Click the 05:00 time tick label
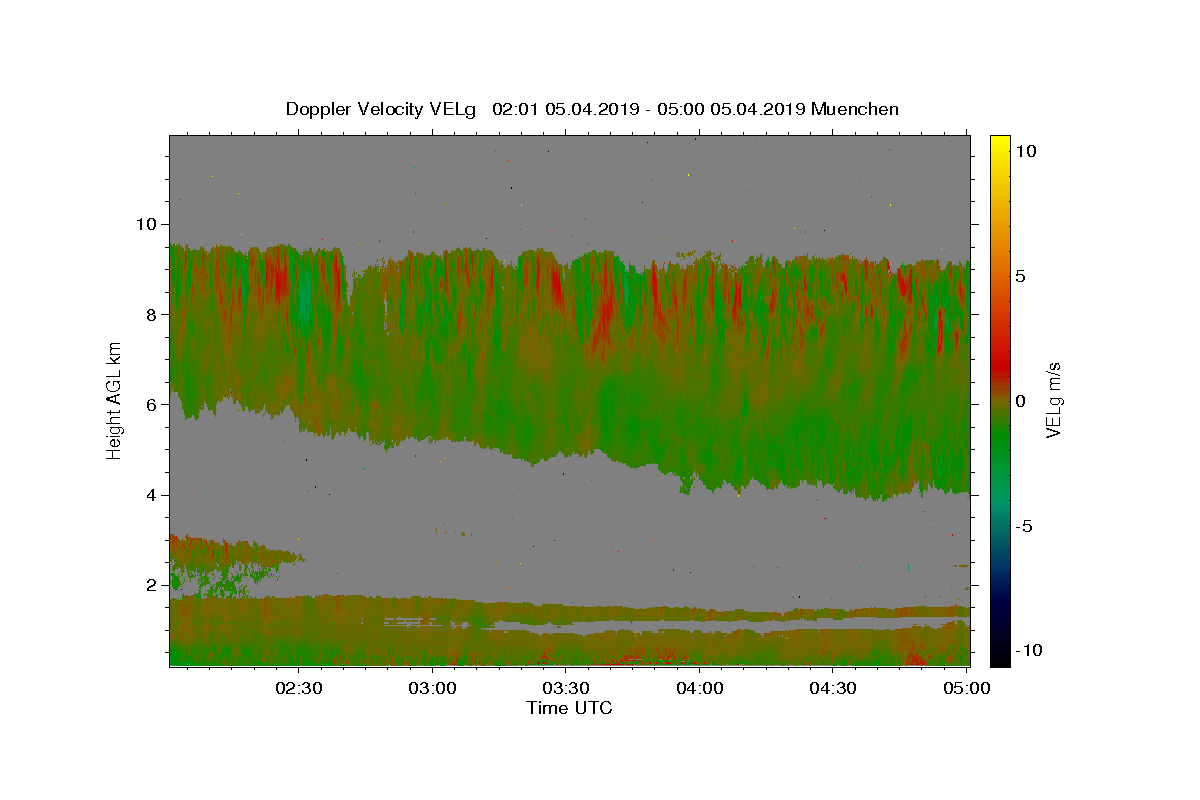This screenshot has width=1200, height=800. [x=967, y=688]
